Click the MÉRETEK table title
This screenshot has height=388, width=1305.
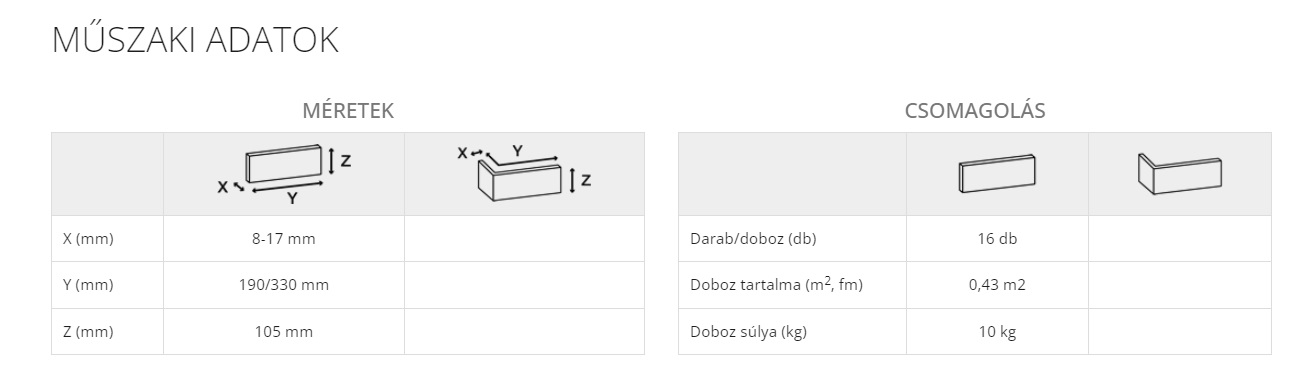(348, 111)
